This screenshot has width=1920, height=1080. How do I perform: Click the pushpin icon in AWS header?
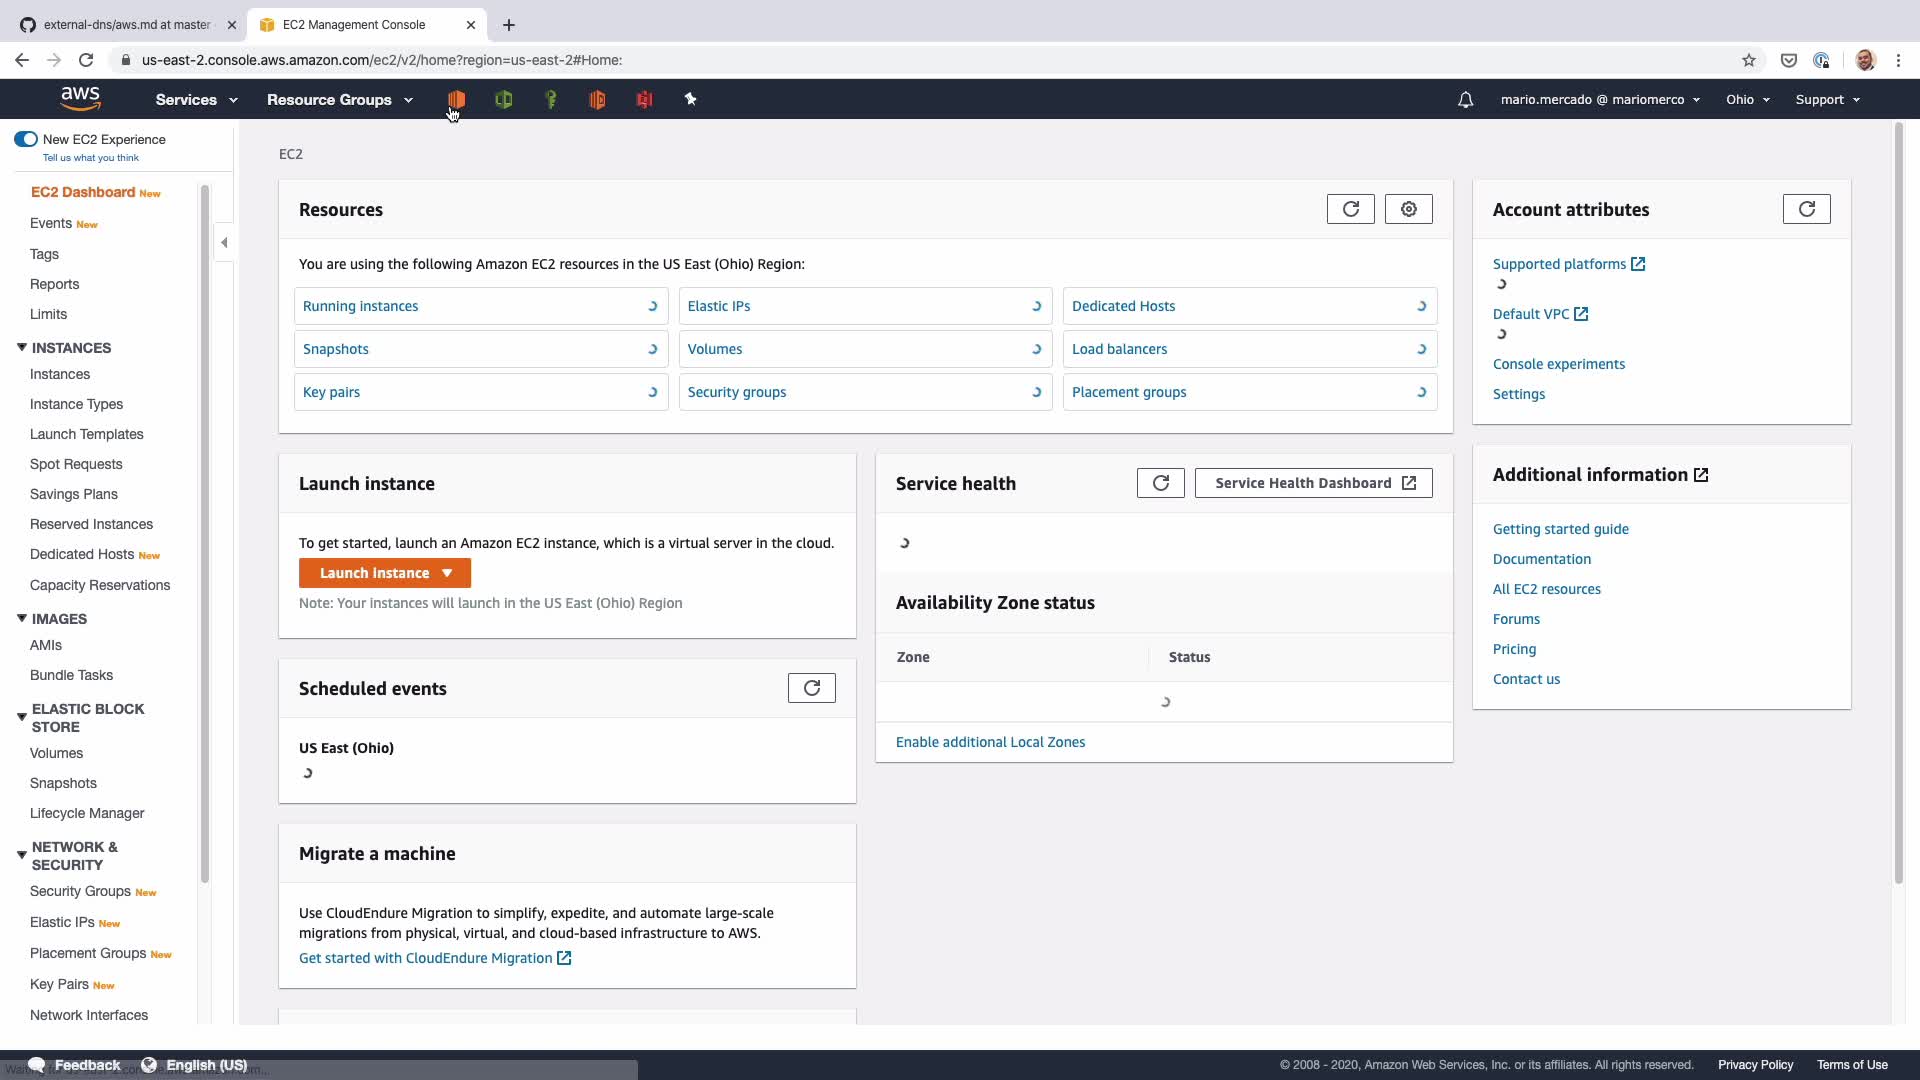point(690,99)
